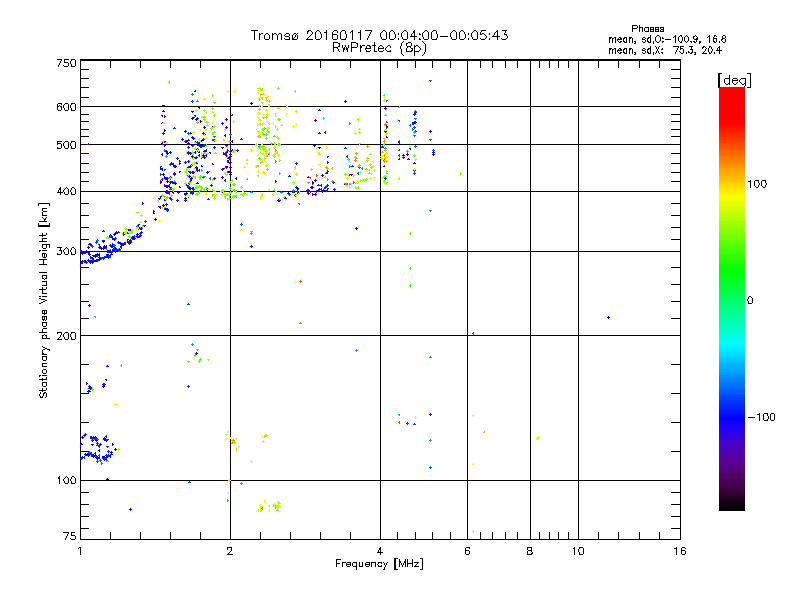Click the y-axis label "200"
Screen dimensions: 800x600
click(66, 336)
